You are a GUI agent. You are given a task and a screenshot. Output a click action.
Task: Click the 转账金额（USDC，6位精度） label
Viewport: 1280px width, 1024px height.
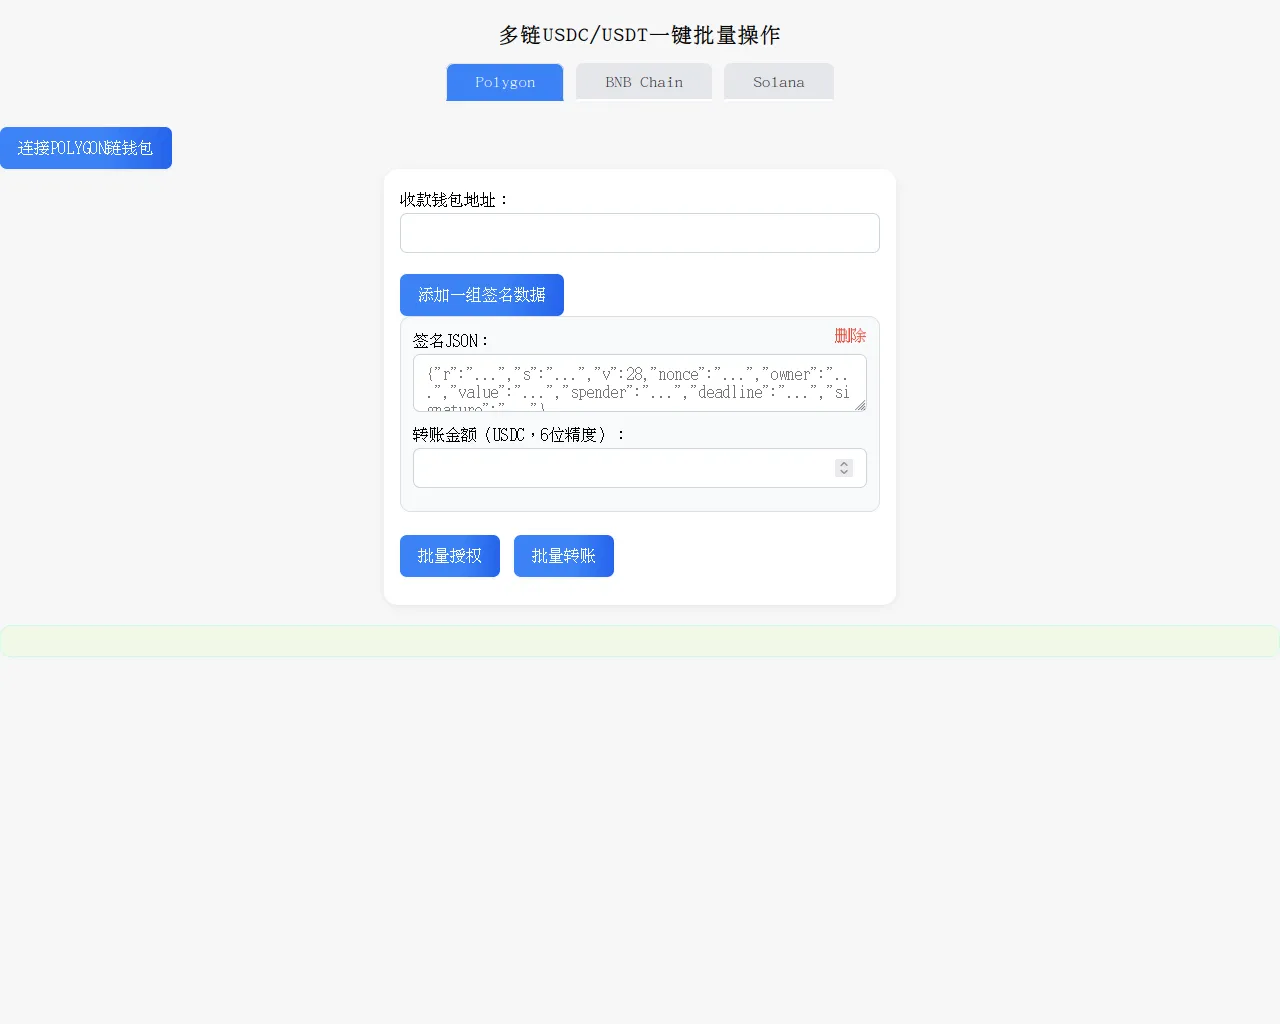(519, 435)
